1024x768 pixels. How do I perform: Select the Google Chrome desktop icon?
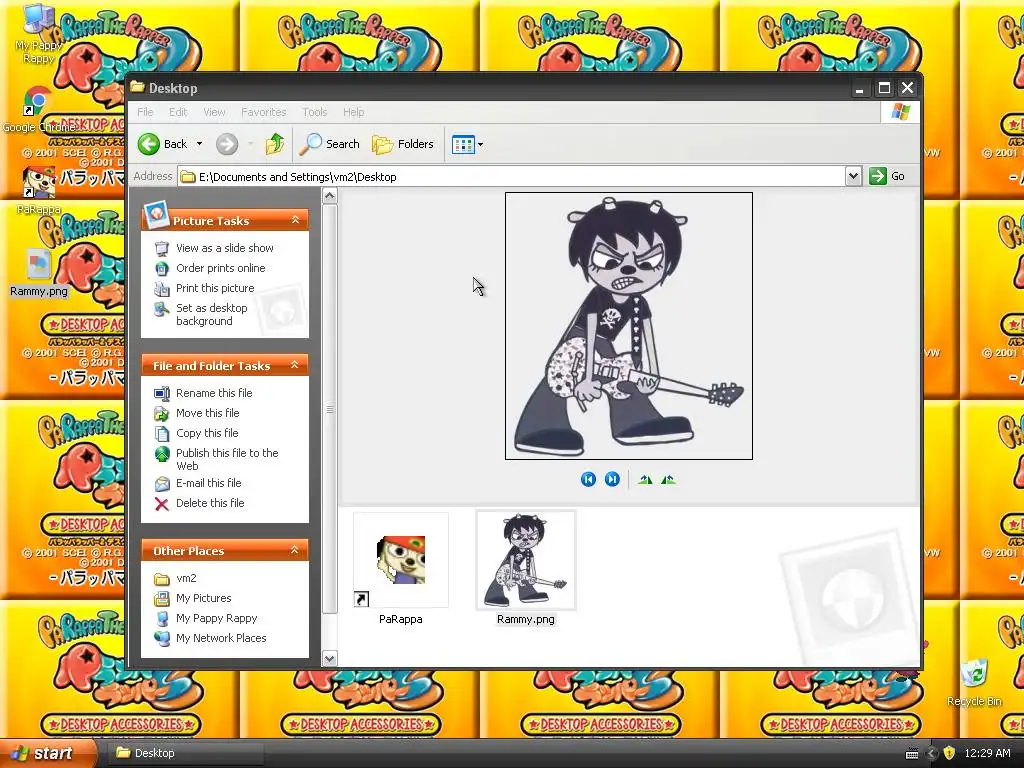(x=37, y=109)
